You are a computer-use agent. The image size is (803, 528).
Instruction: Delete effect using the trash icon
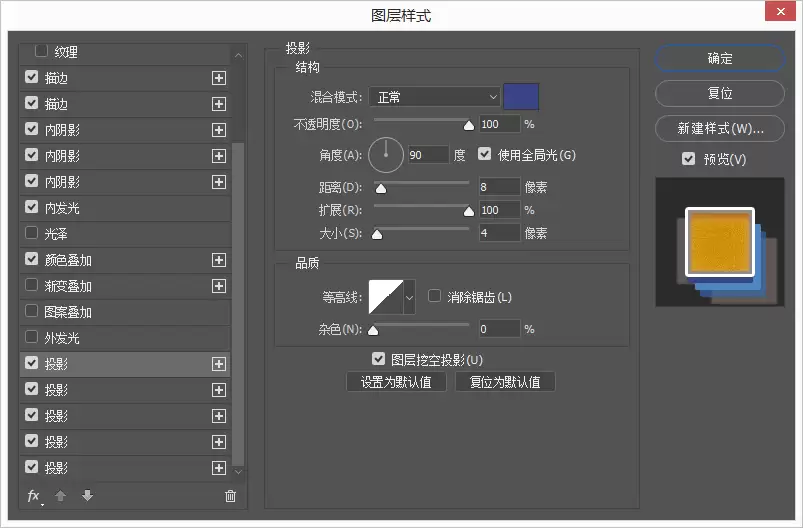[230, 496]
